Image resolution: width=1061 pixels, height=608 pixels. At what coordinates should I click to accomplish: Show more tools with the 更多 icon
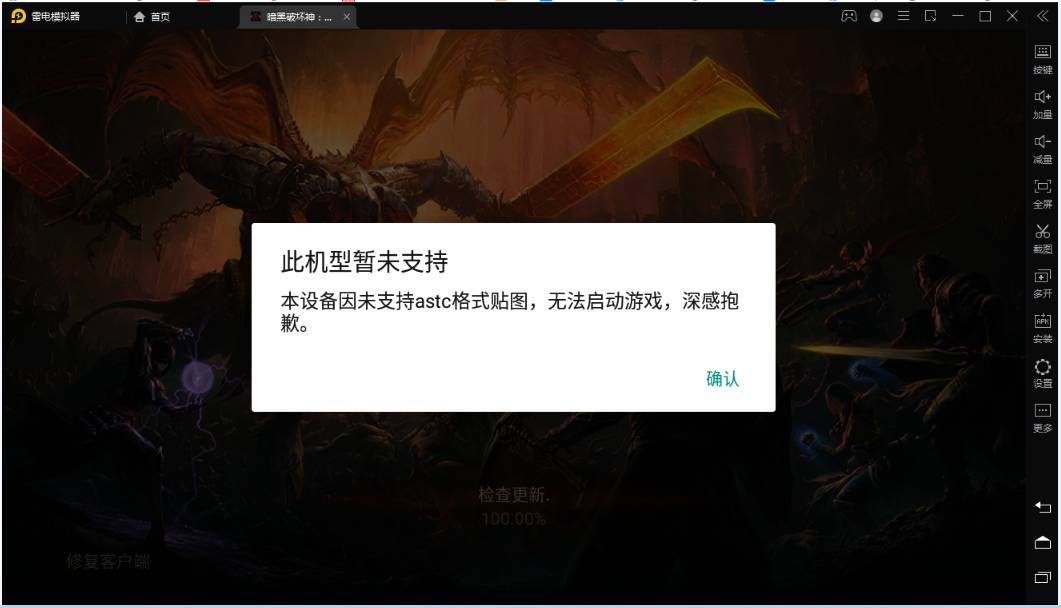click(x=1042, y=417)
